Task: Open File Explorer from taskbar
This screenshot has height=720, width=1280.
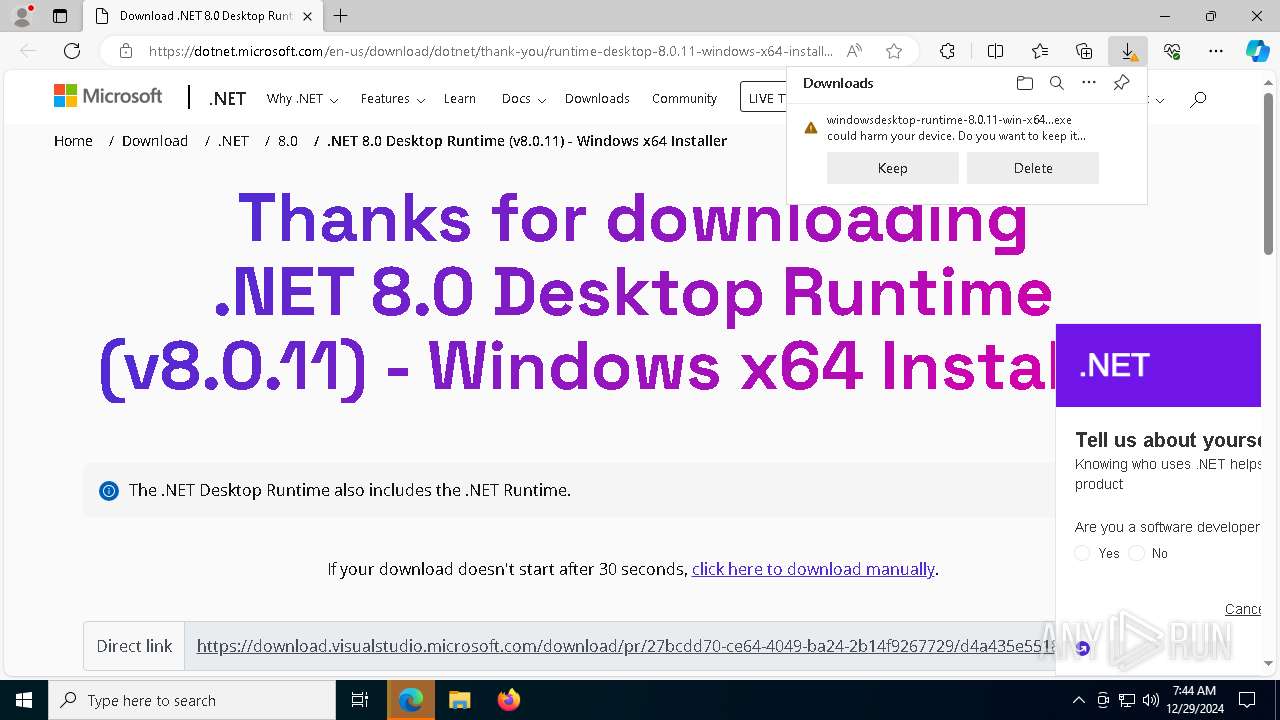Action: pos(459,700)
